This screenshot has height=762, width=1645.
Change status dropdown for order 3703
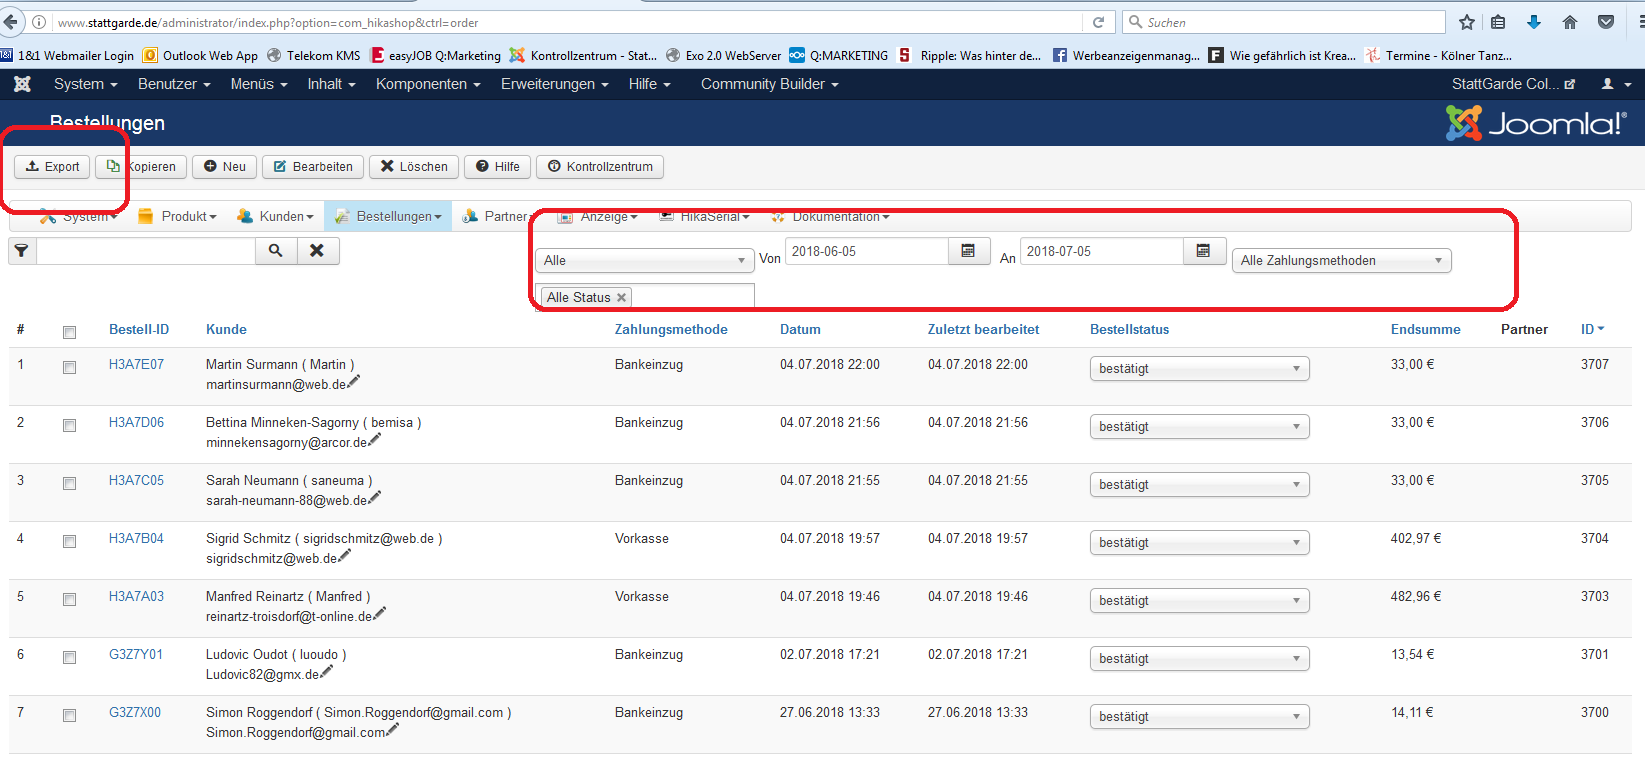coord(1199,601)
